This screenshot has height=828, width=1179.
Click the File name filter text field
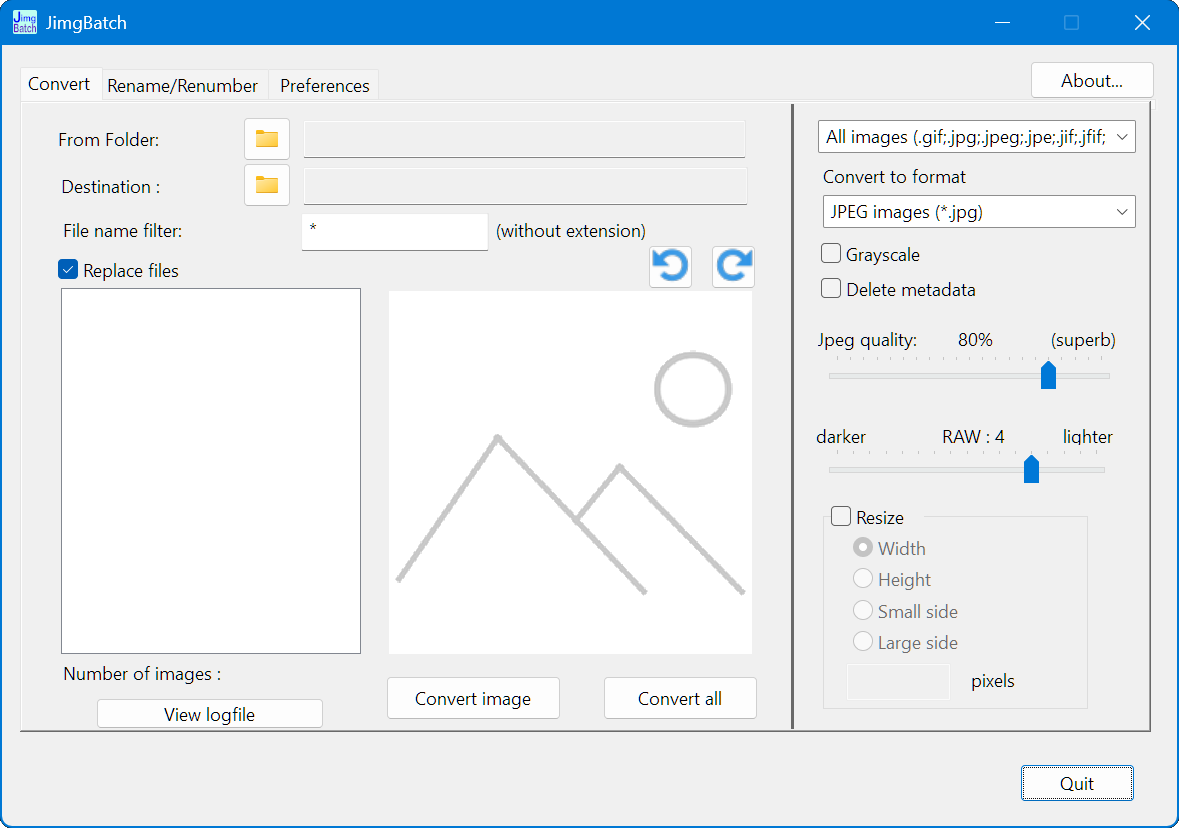(x=394, y=231)
